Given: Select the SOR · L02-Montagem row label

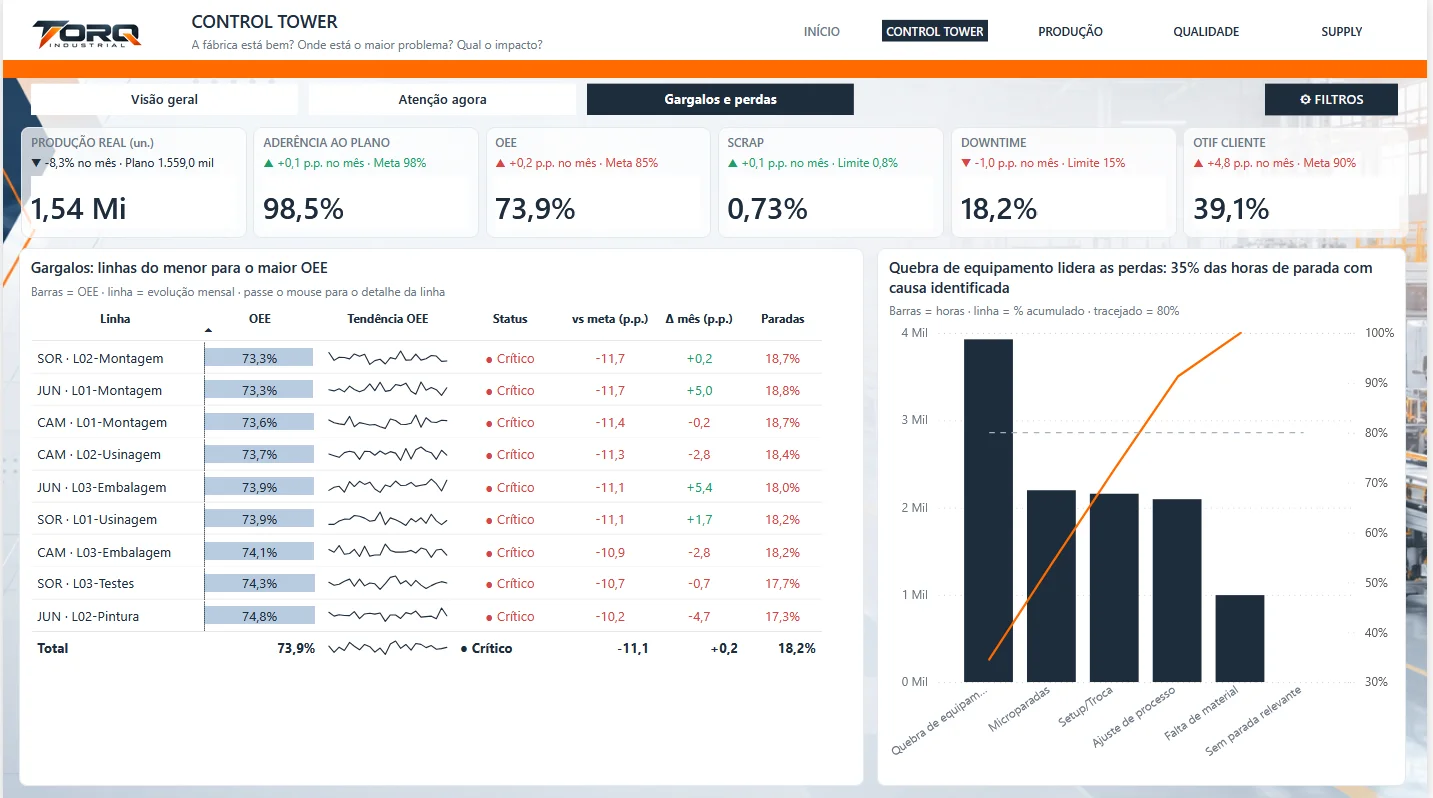Looking at the screenshot, I should pyautogui.click(x=100, y=358).
